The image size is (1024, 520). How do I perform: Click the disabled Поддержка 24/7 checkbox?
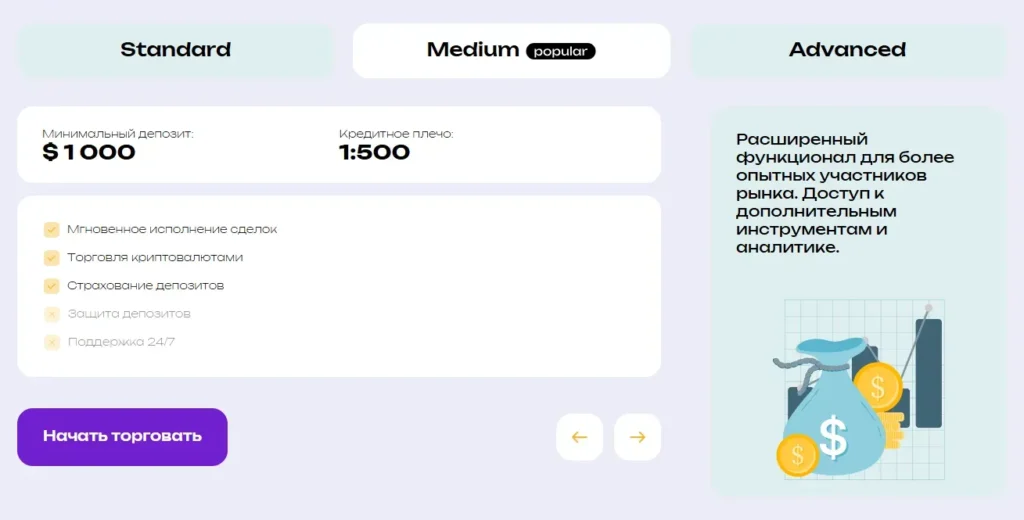point(52,342)
